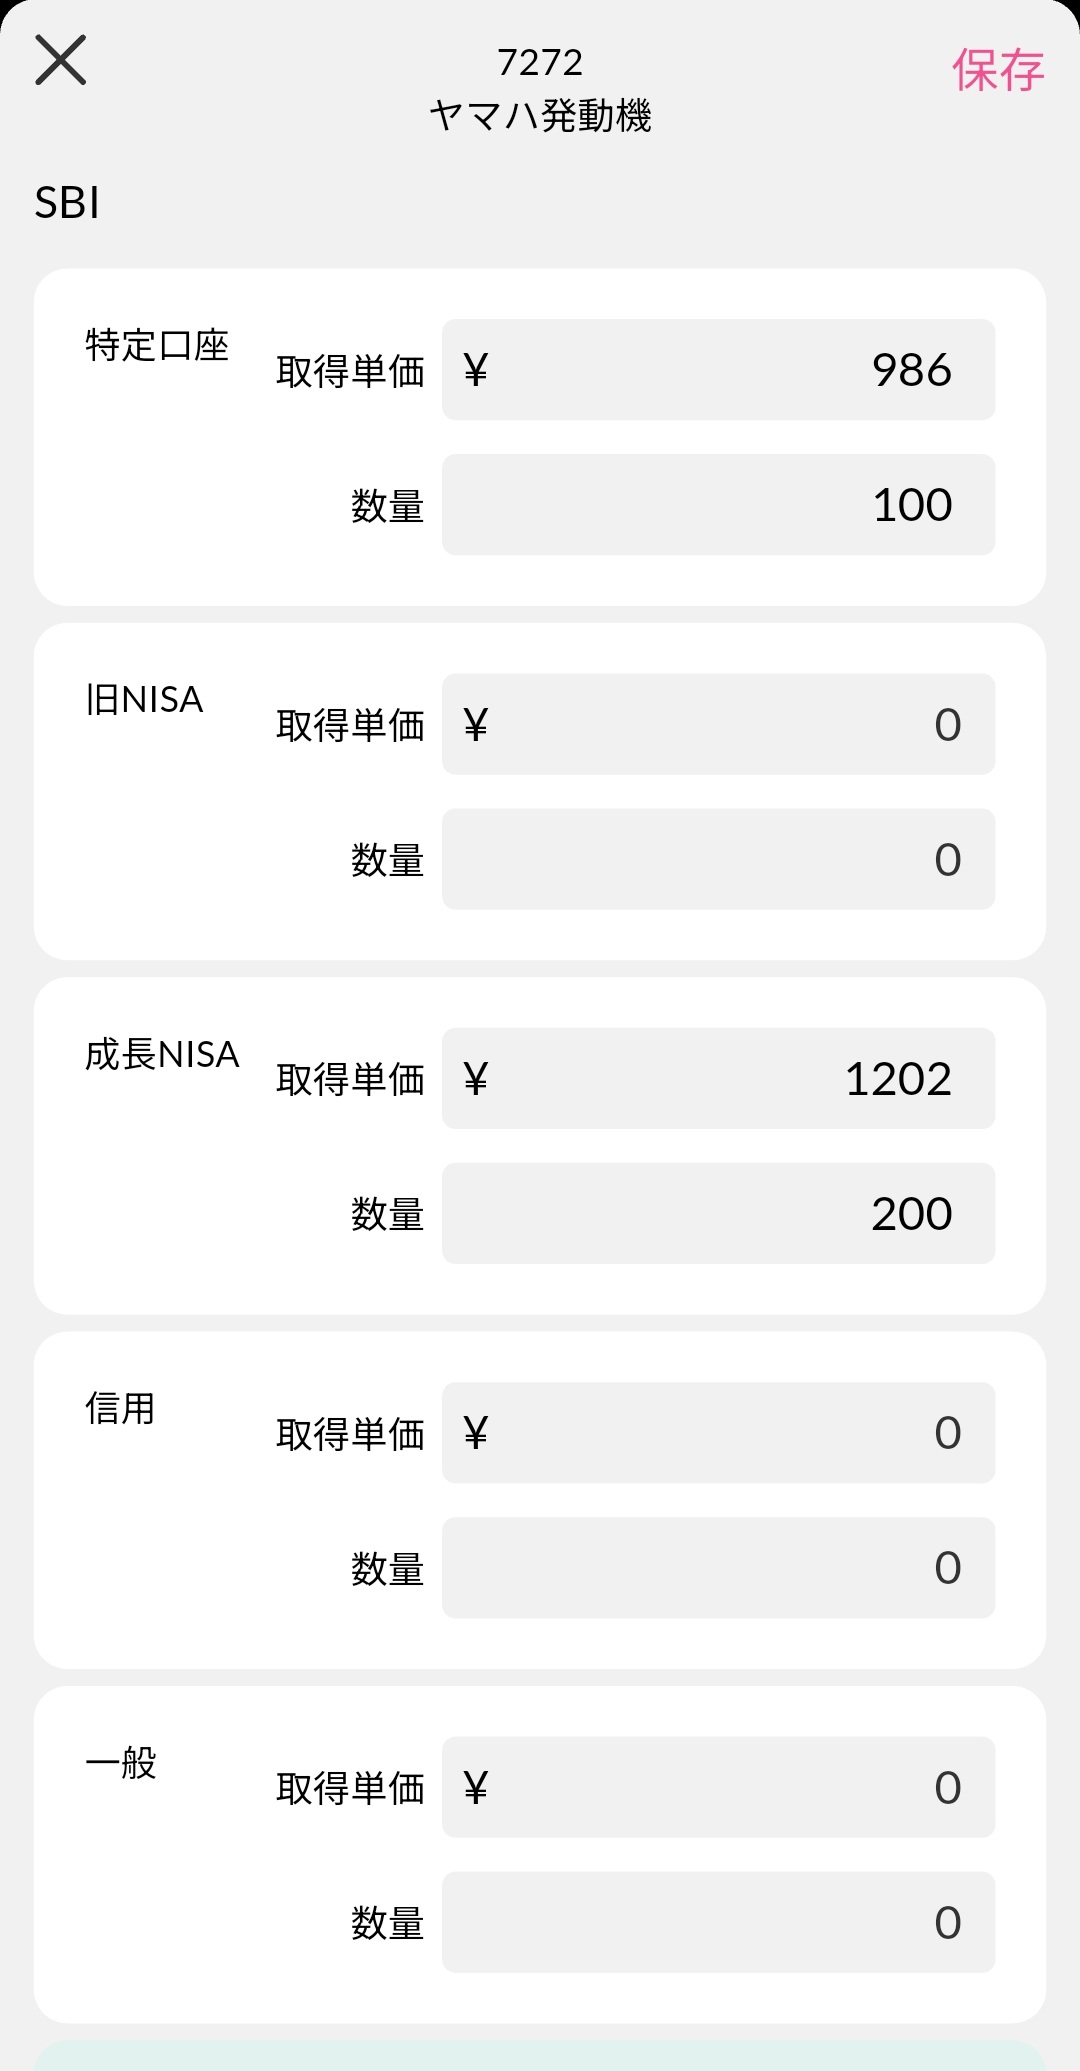Tap the yen symbol in 成長NISA price
Image resolution: width=1080 pixels, height=2071 pixels.
[x=476, y=1079]
